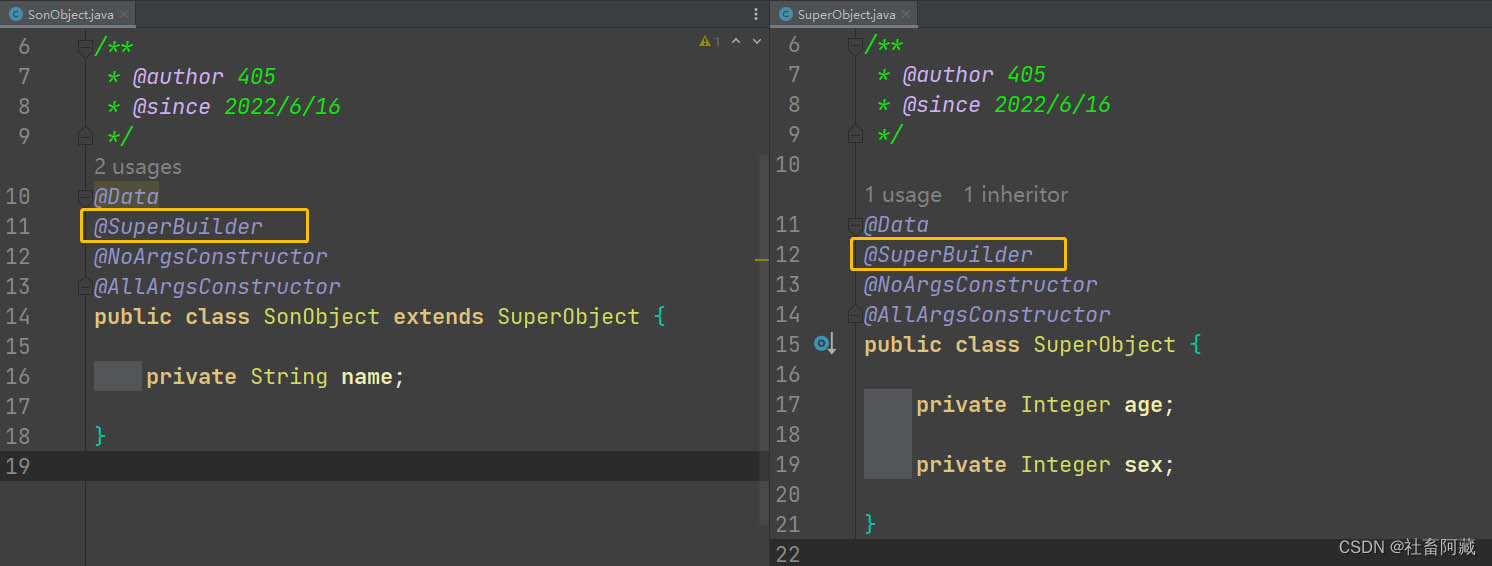Image resolution: width=1492 pixels, height=566 pixels.
Task: Click the "2 usages" hint
Action: [x=138, y=167]
